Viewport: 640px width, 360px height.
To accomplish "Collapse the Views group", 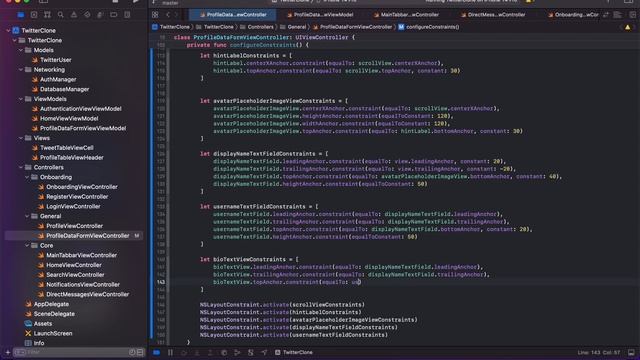I will (x=21, y=138).
